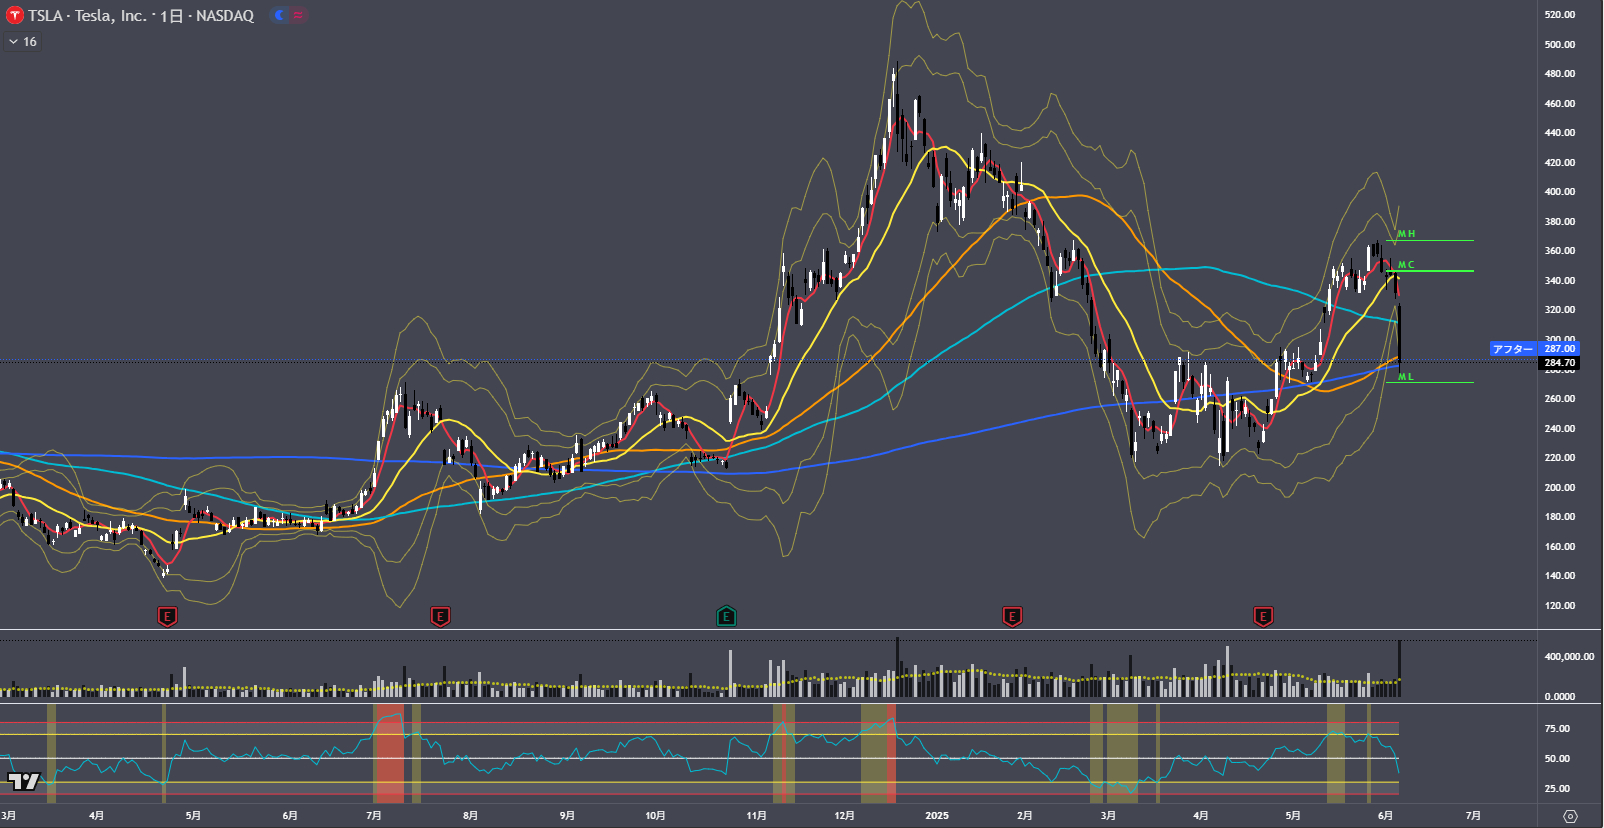Click the 6月 label near the latest candle
This screenshot has width=1604, height=828.
(1385, 816)
